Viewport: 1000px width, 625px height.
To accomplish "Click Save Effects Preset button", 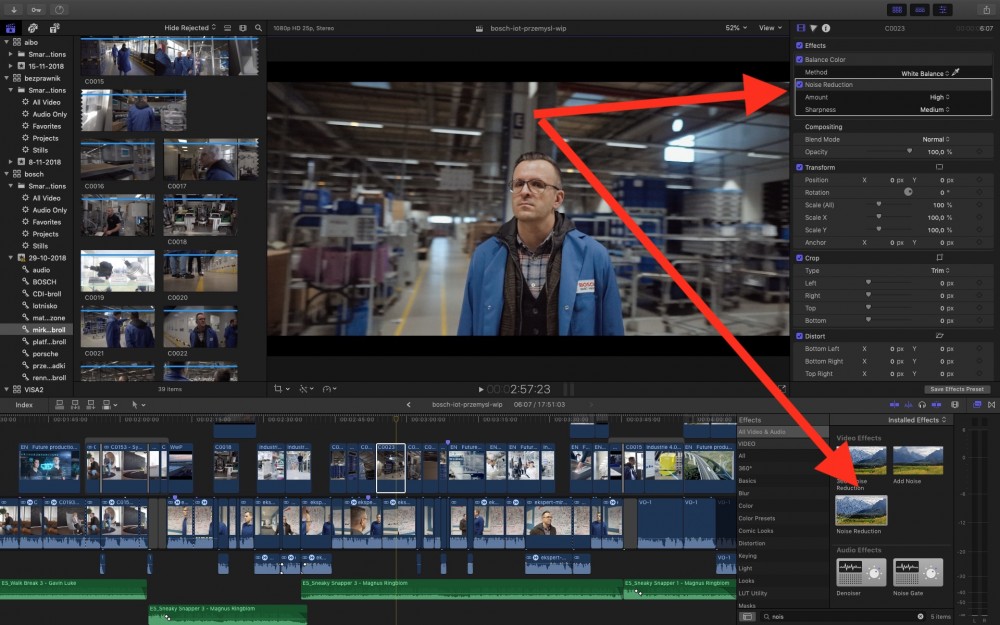I will click(957, 389).
